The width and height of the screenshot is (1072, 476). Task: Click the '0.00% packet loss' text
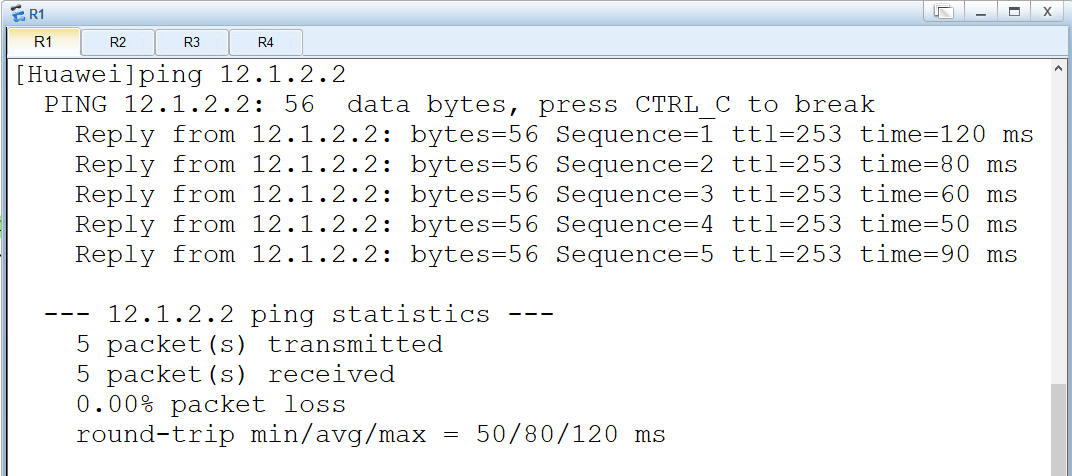[x=211, y=404]
